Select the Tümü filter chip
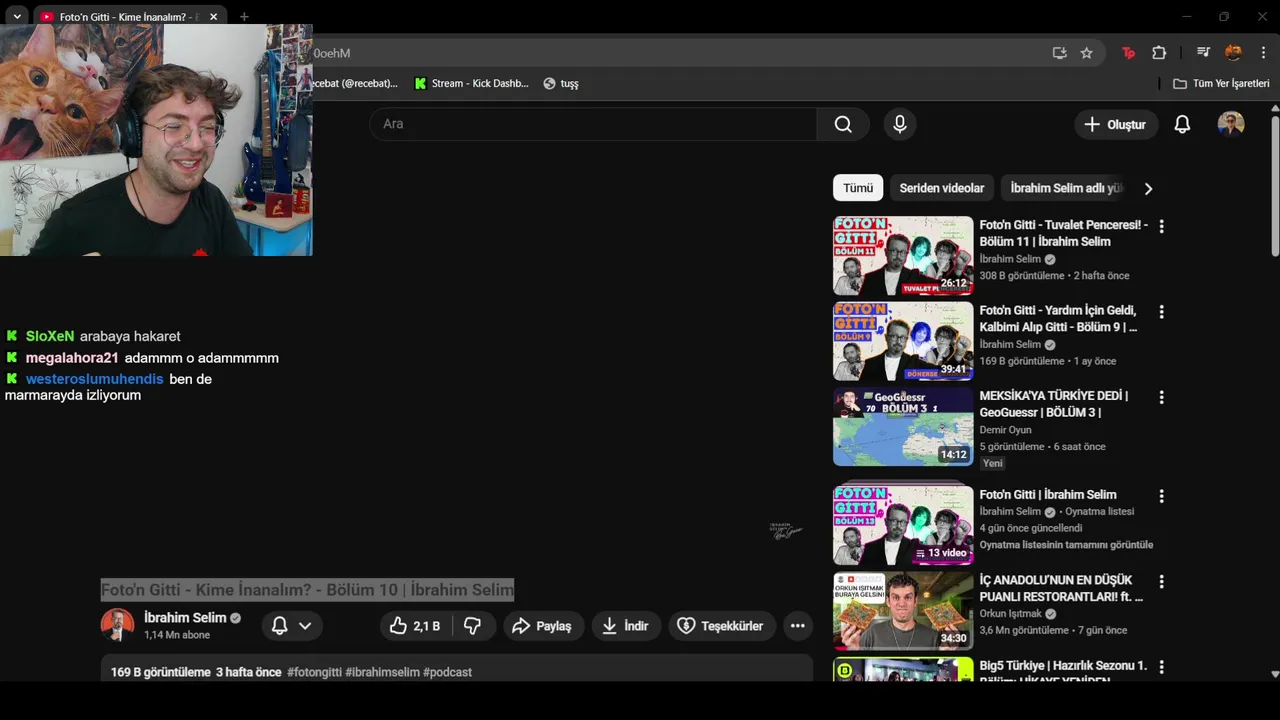Screen dimensions: 1280x720 coord(857,188)
